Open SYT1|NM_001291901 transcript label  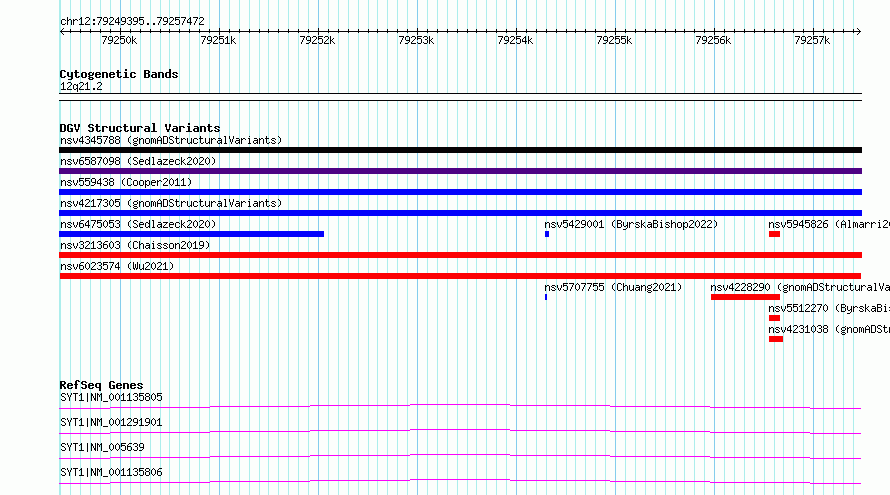[111, 422]
